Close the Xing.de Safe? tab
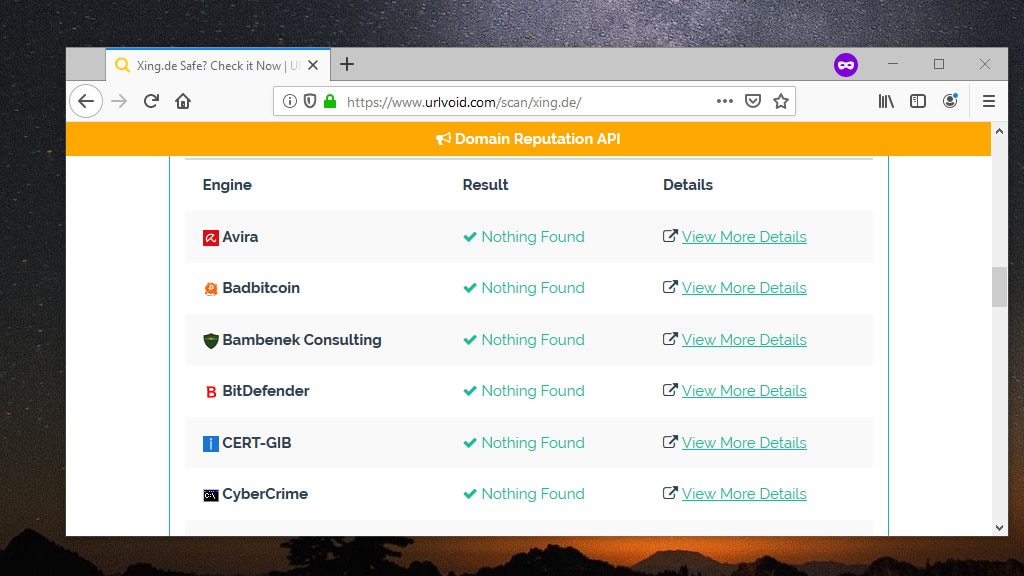Screen dimensions: 1024x576 pos(313,65)
